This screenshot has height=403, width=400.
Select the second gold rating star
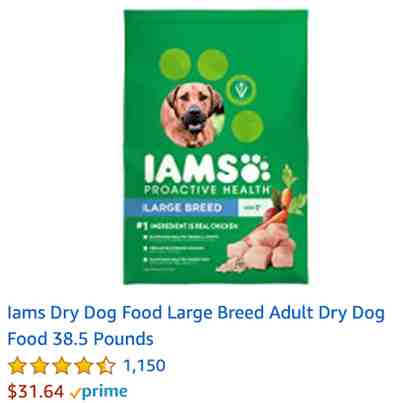pyautogui.click(x=40, y=366)
